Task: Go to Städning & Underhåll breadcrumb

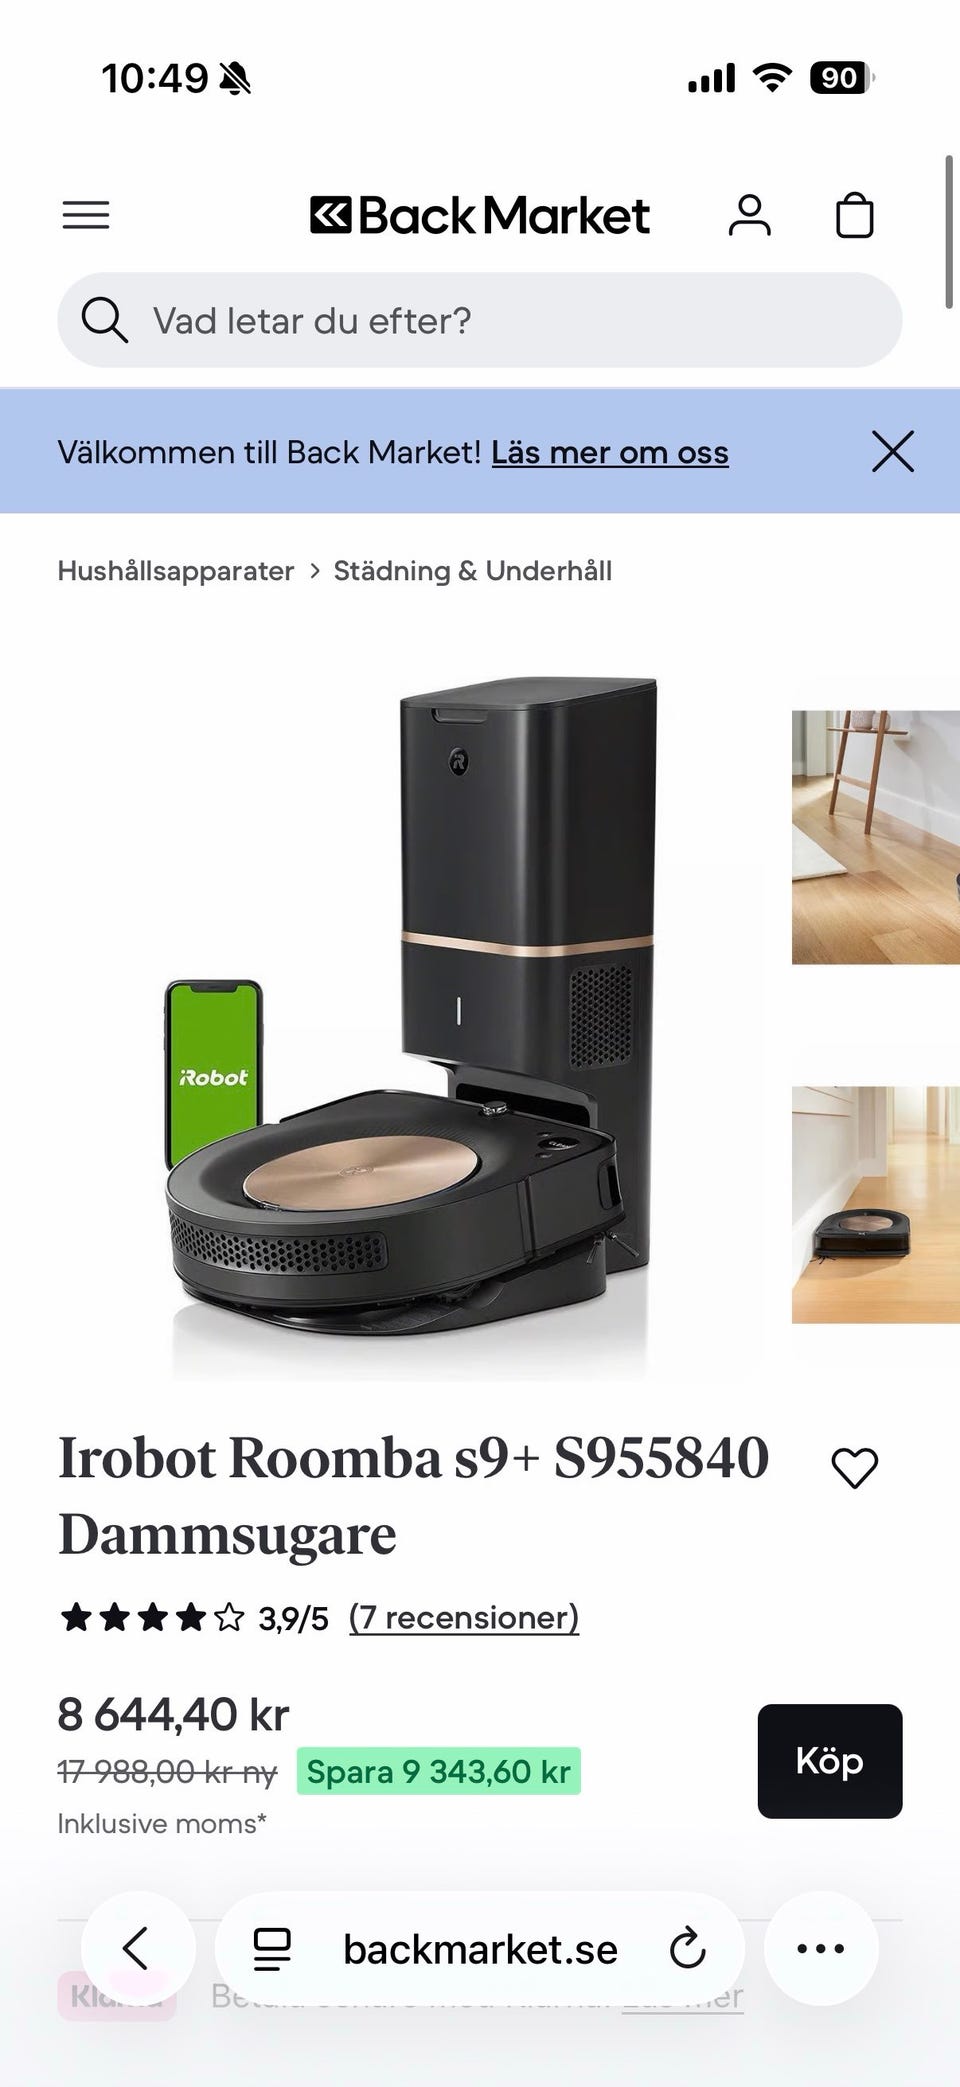Action: [x=473, y=571]
